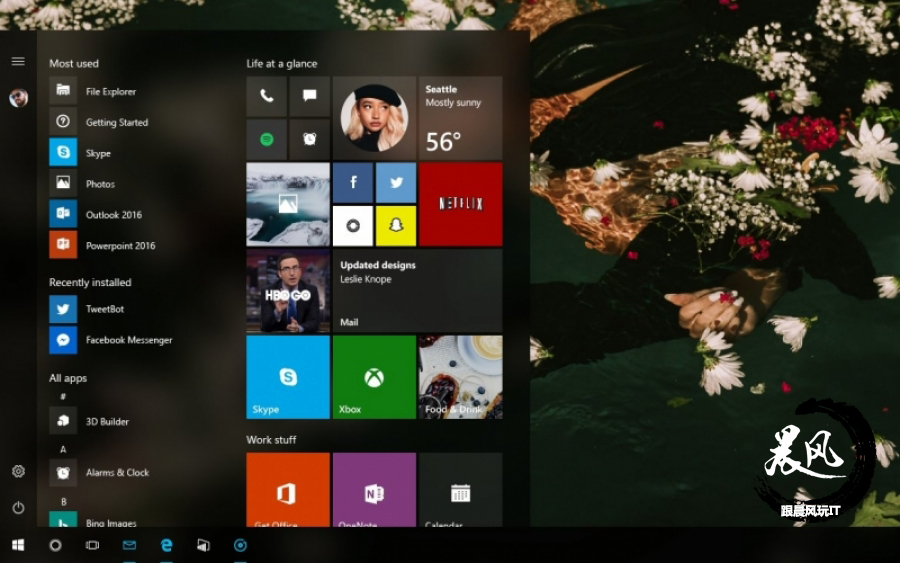The height and width of the screenshot is (563, 900).
Task: Open Facebook Messenger app
Action: click(110, 340)
